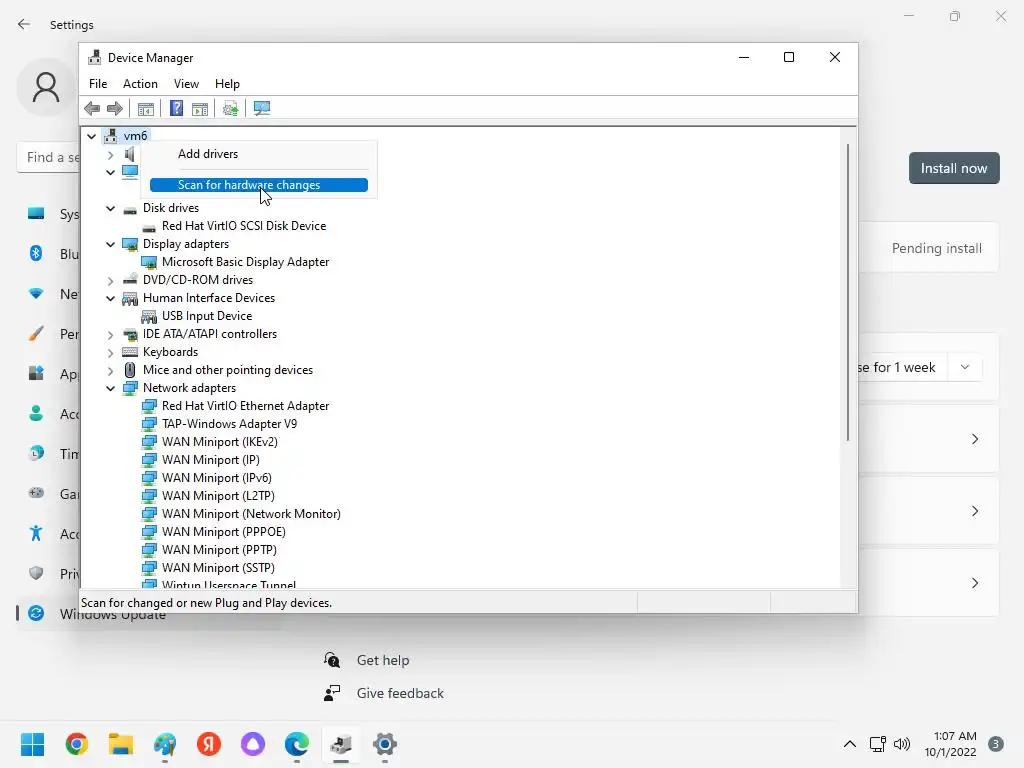Screen dimensions: 1024x768
Task: Toggle Show/Hide Console Tree toolbar icon
Action: pos(146,108)
